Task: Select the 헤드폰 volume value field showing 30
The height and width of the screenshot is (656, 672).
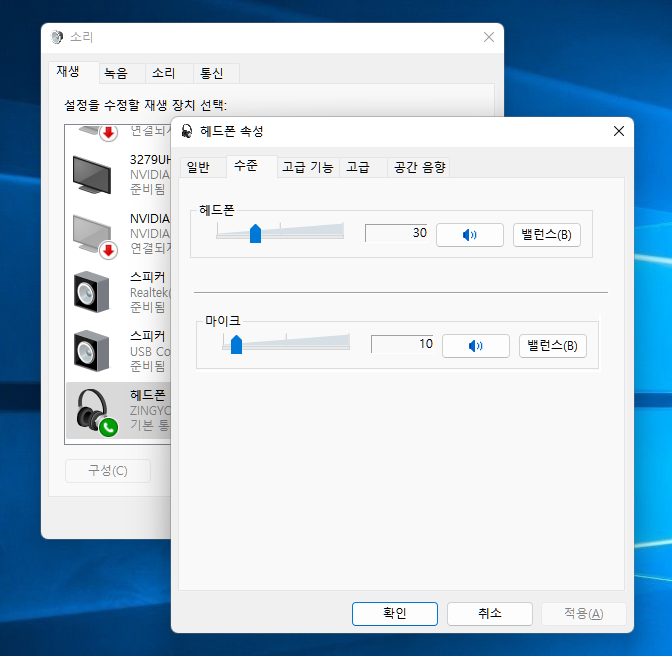Action: [396, 233]
